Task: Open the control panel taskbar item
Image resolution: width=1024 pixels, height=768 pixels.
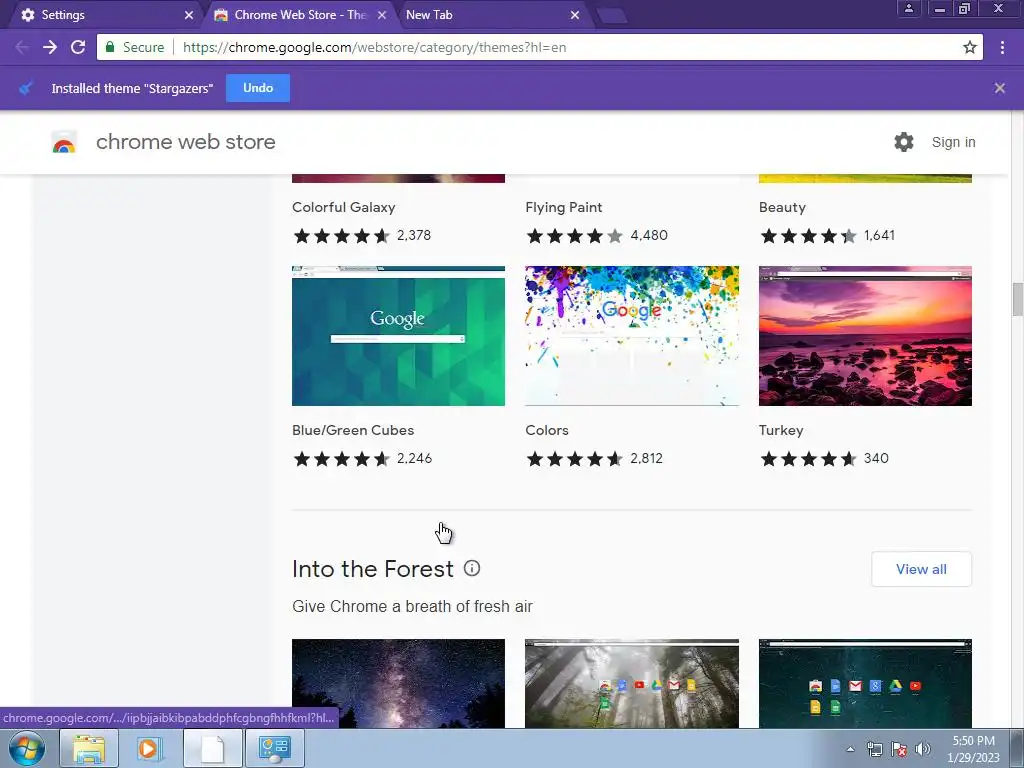Action: pos(274,748)
